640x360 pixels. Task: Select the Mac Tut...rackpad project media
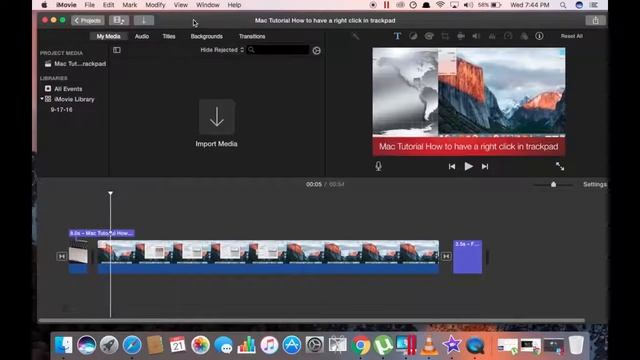point(75,64)
